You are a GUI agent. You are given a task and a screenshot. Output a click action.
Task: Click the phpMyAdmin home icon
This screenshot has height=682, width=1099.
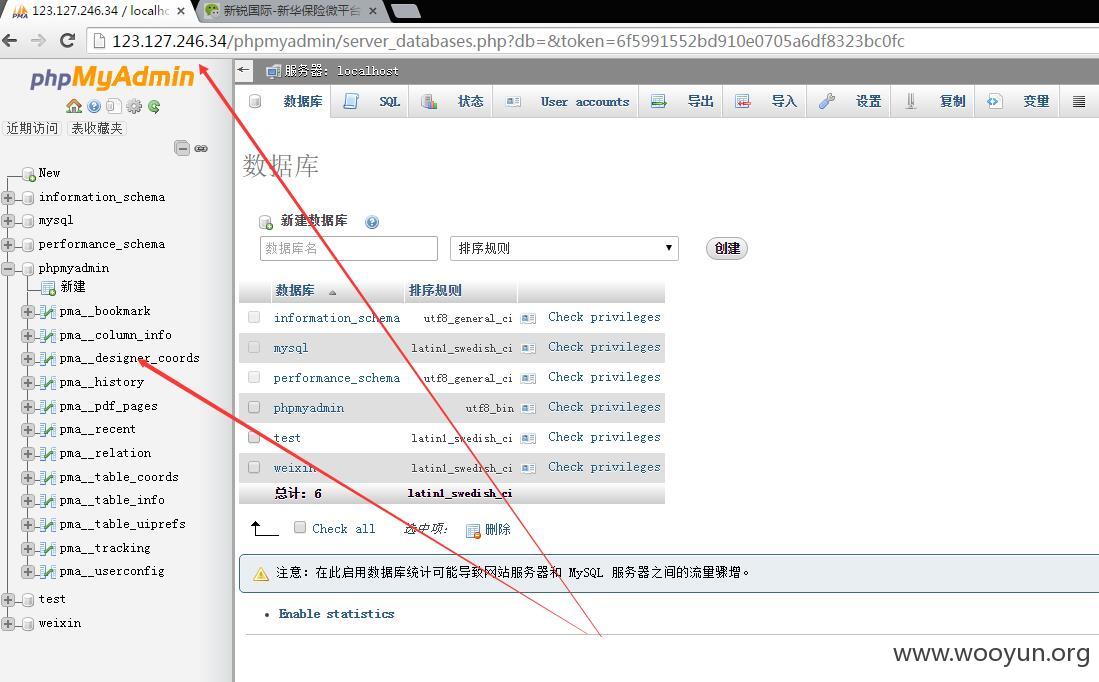[x=74, y=106]
